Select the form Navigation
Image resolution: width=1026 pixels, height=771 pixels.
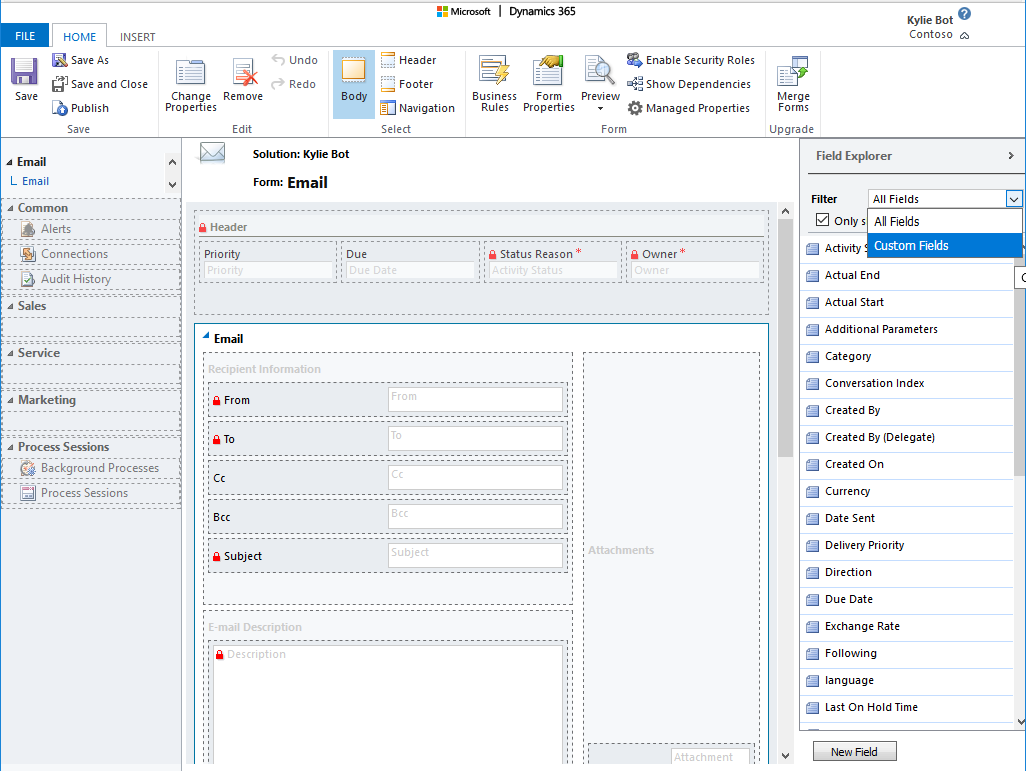[x=417, y=108]
